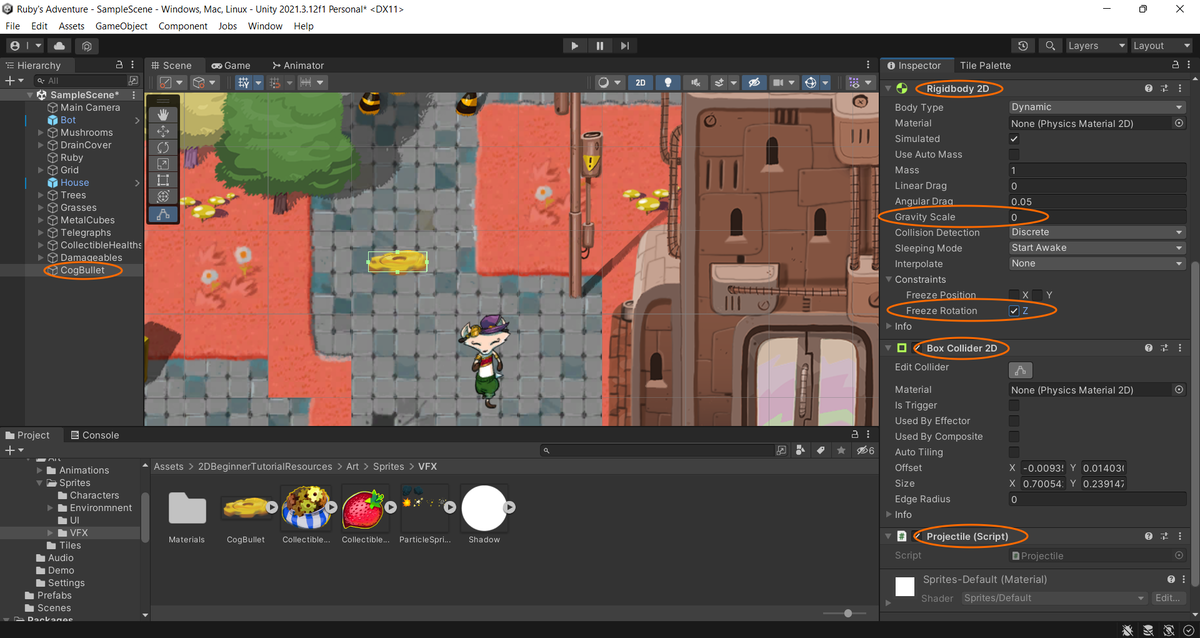
Task: Open Box Collider 2D more options menu
Action: click(x=1180, y=348)
